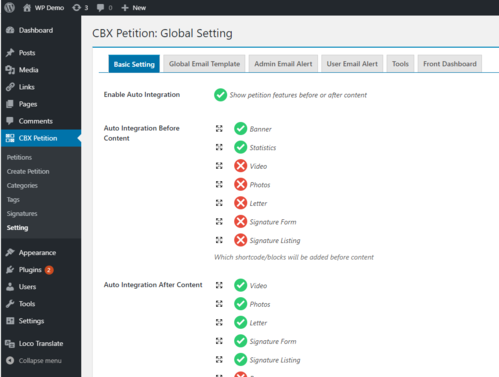
Task: Click the Collapse menu arrow icon
Action: tap(10, 360)
